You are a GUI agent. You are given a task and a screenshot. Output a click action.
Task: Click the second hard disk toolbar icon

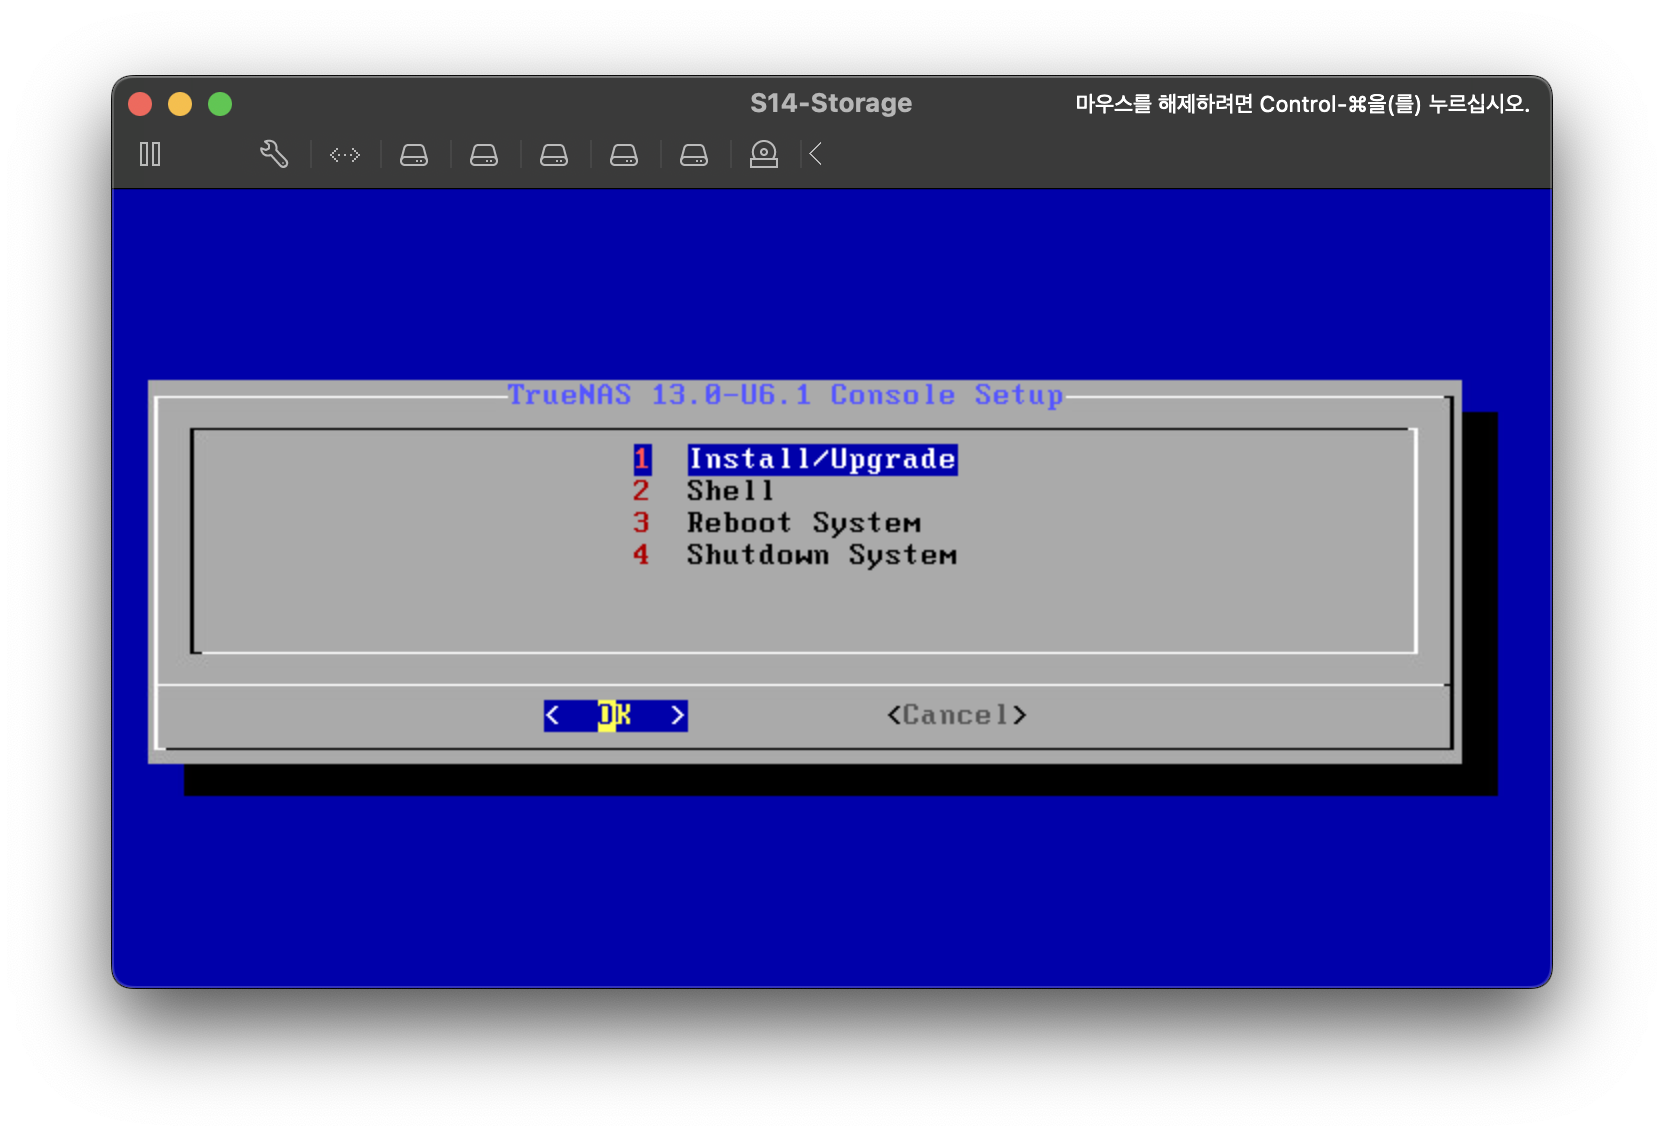pos(484,155)
